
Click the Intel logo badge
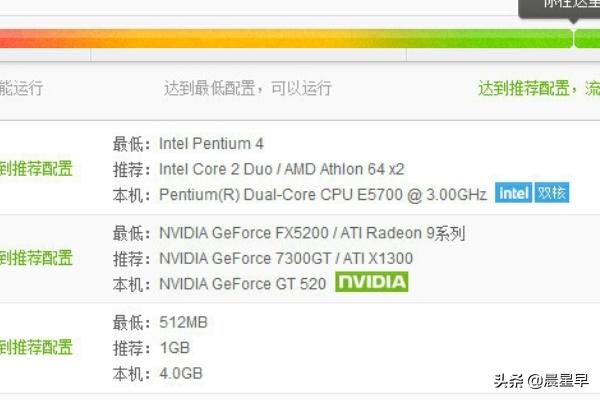point(514,192)
